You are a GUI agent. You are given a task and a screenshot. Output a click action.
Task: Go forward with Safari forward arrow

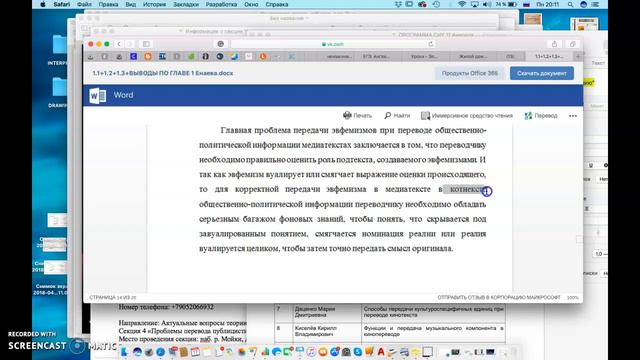point(130,44)
